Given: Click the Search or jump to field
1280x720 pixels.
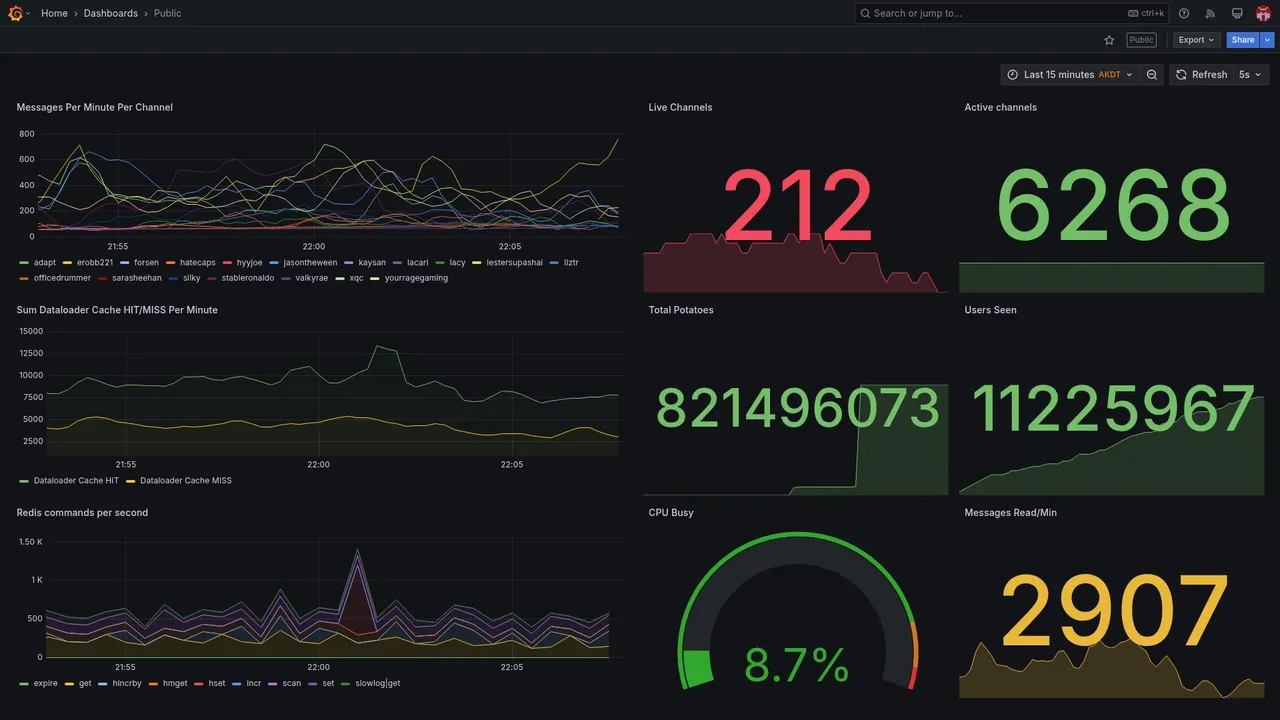Looking at the screenshot, I should pos(1012,13).
